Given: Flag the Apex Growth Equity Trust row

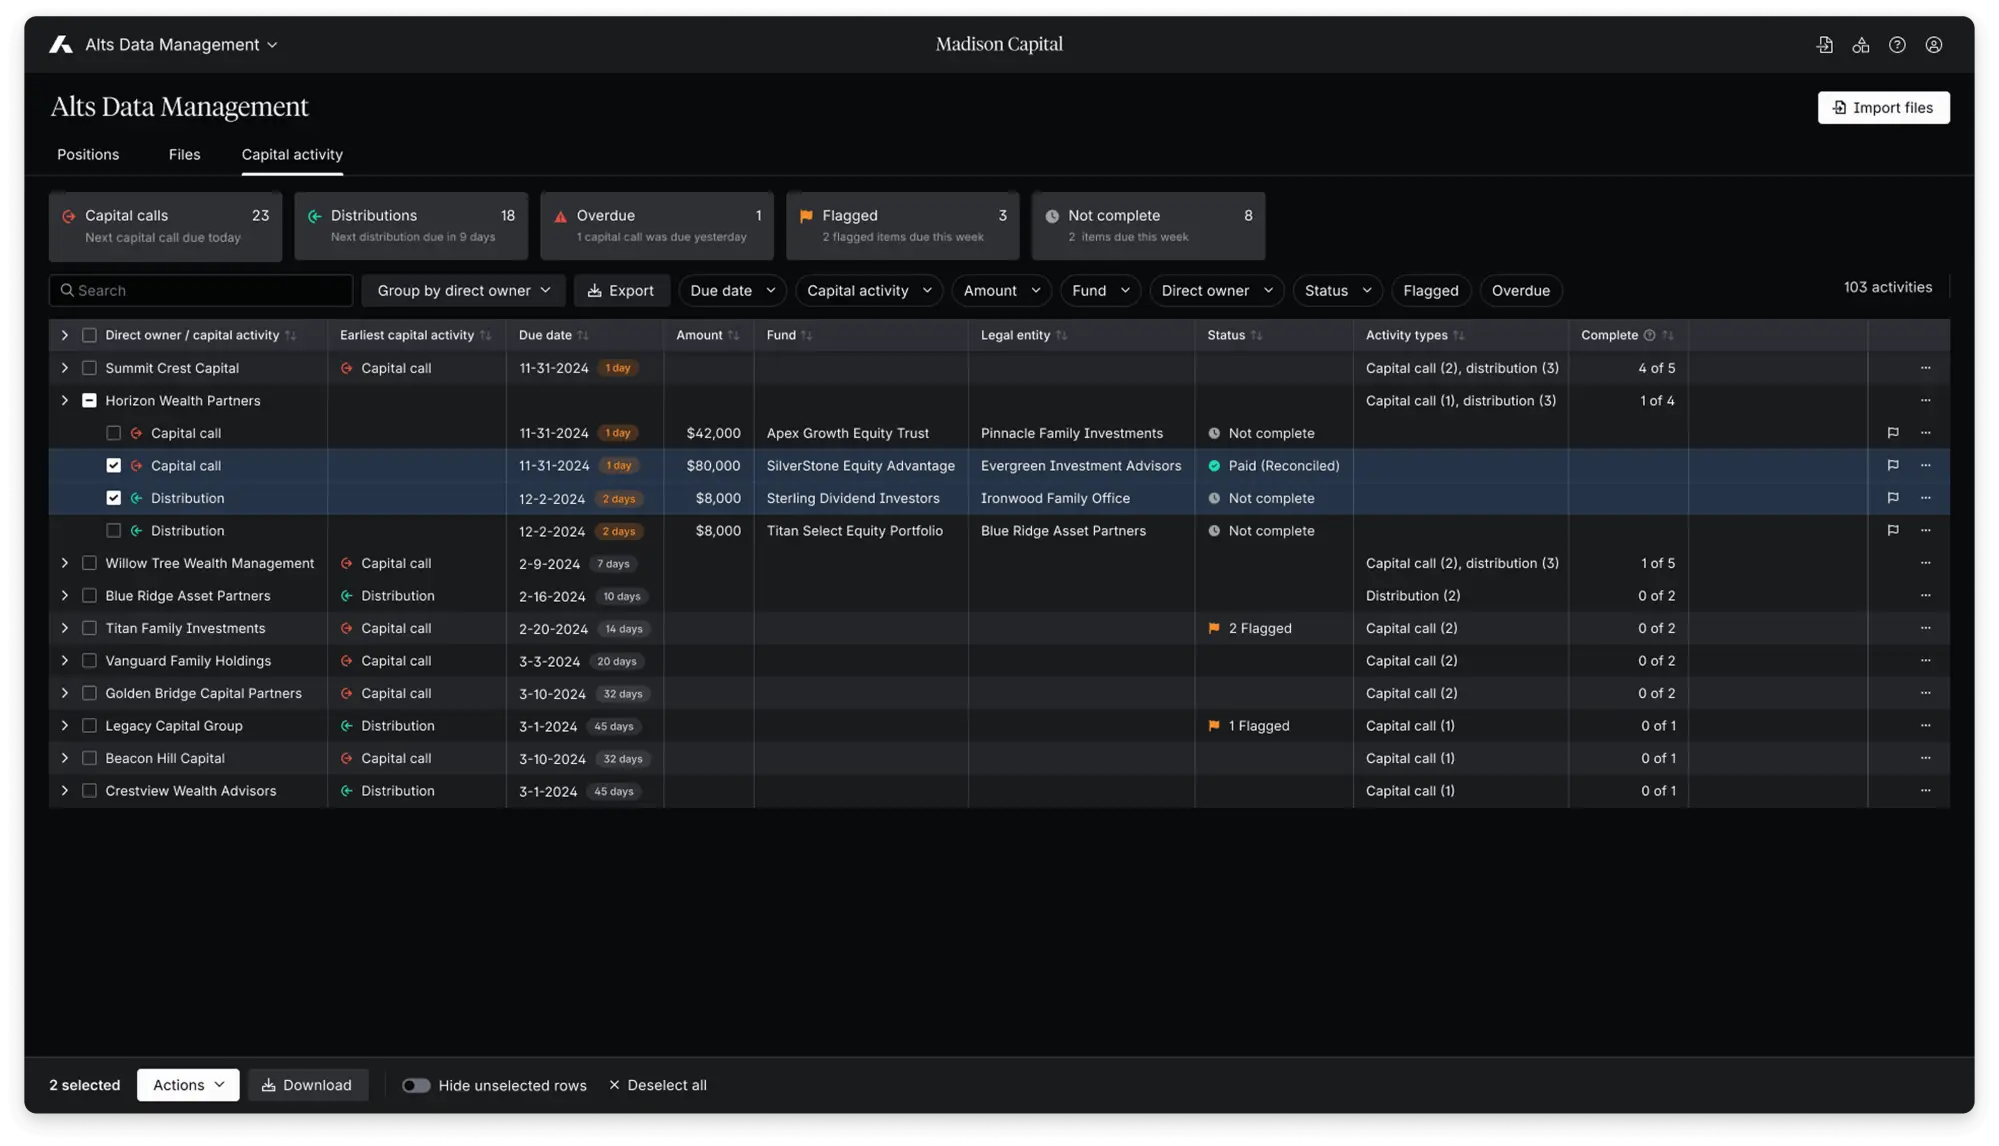Looking at the screenshot, I should tap(1893, 433).
